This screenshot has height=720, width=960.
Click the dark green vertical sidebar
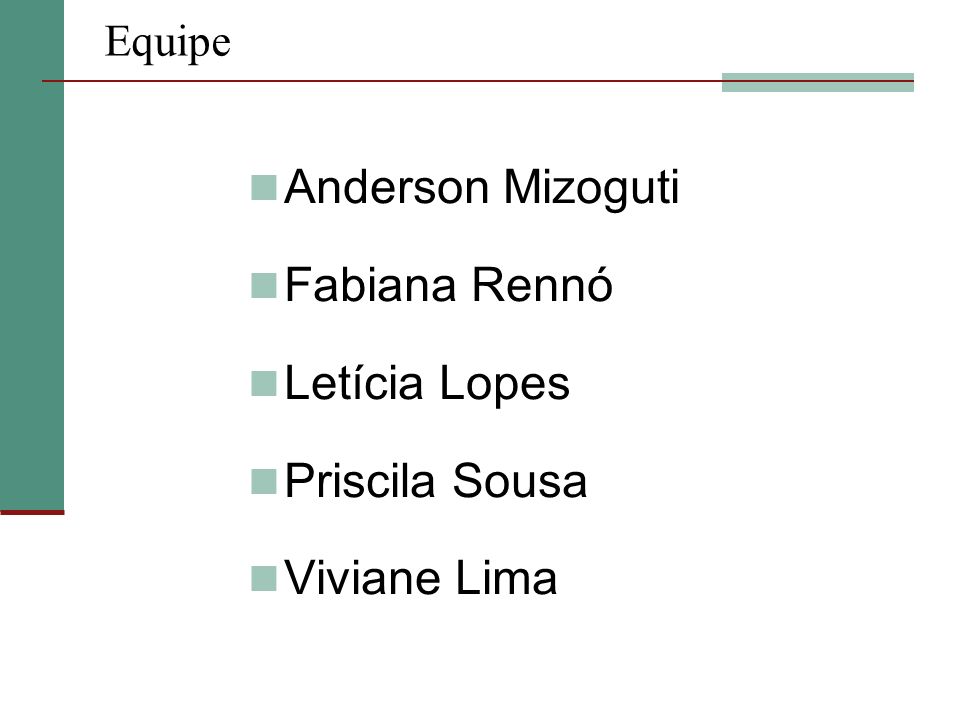click(x=32, y=255)
